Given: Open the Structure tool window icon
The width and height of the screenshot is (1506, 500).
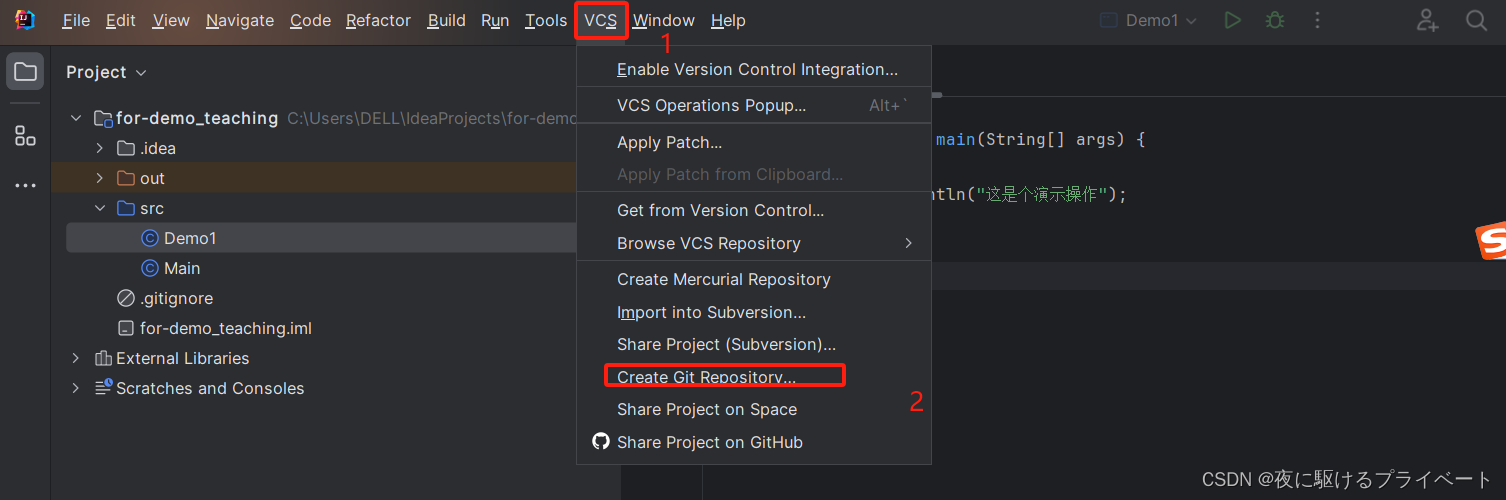Looking at the screenshot, I should pyautogui.click(x=26, y=136).
